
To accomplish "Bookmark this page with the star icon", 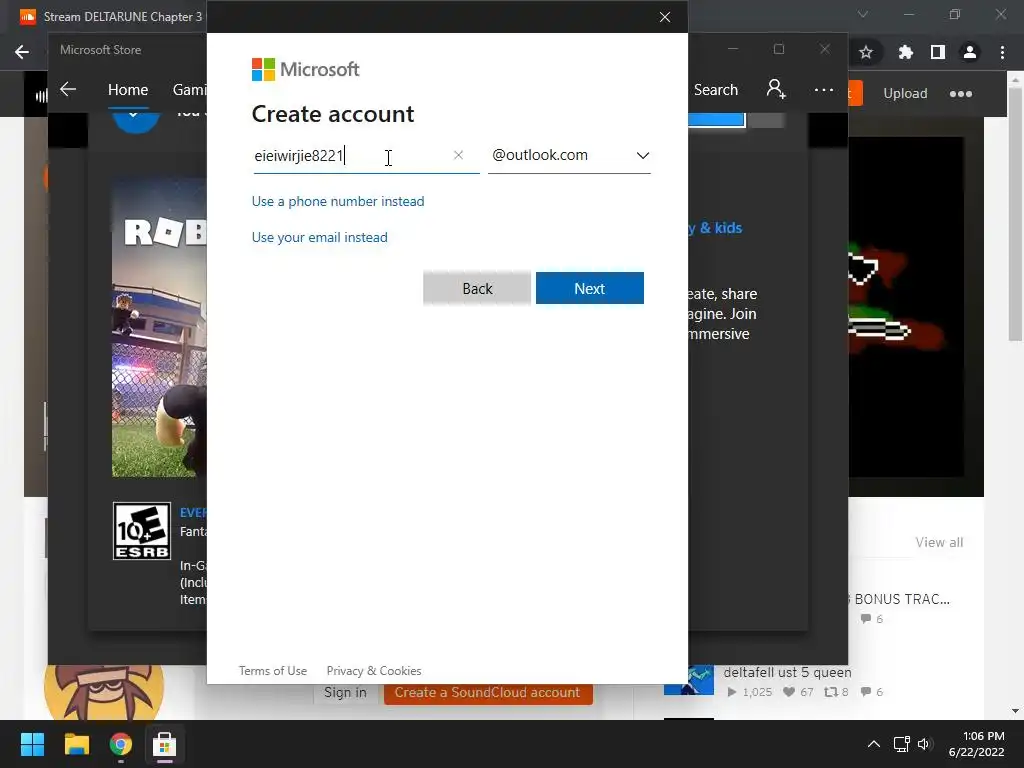I will pyautogui.click(x=866, y=52).
